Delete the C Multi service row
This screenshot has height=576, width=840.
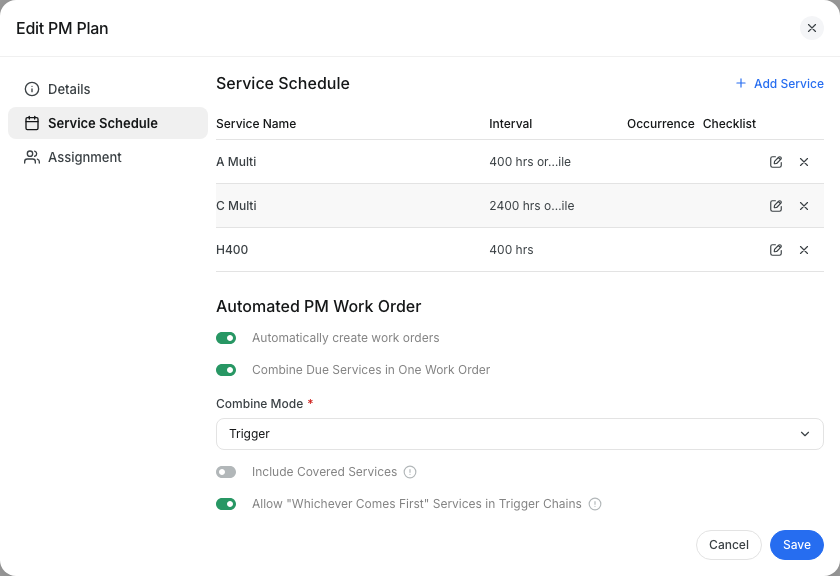click(x=804, y=206)
